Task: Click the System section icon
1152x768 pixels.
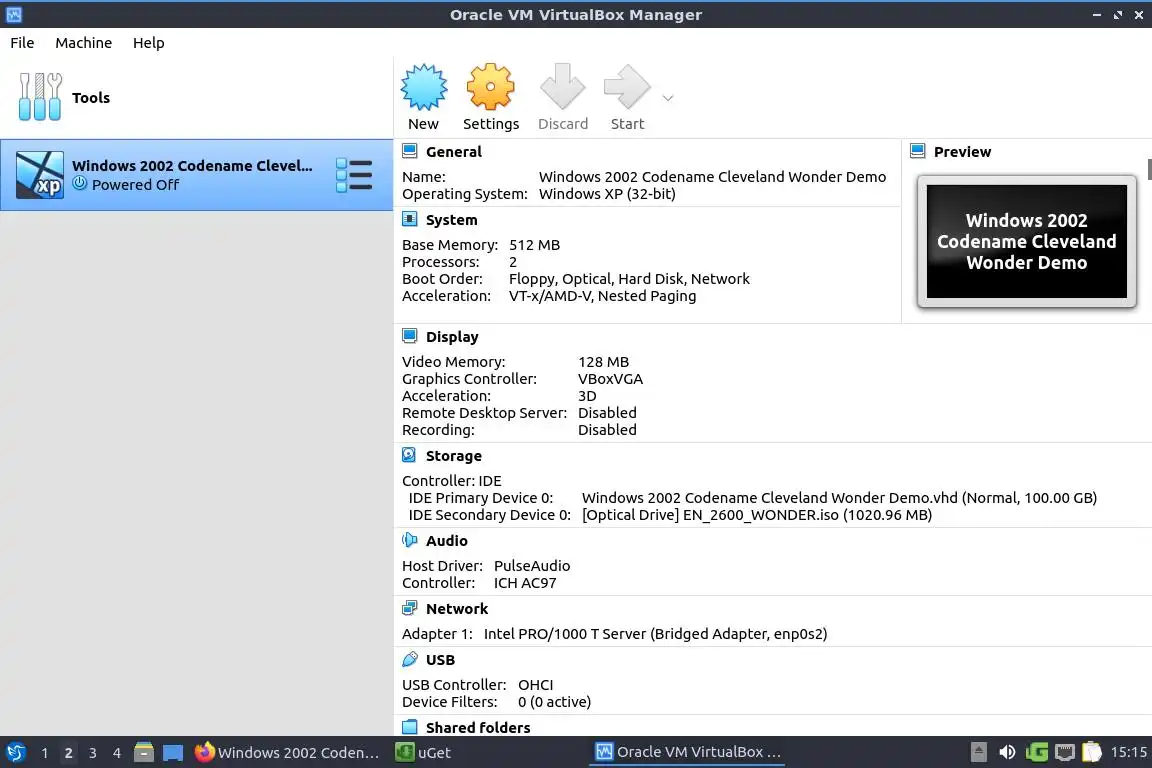Action: click(410, 220)
